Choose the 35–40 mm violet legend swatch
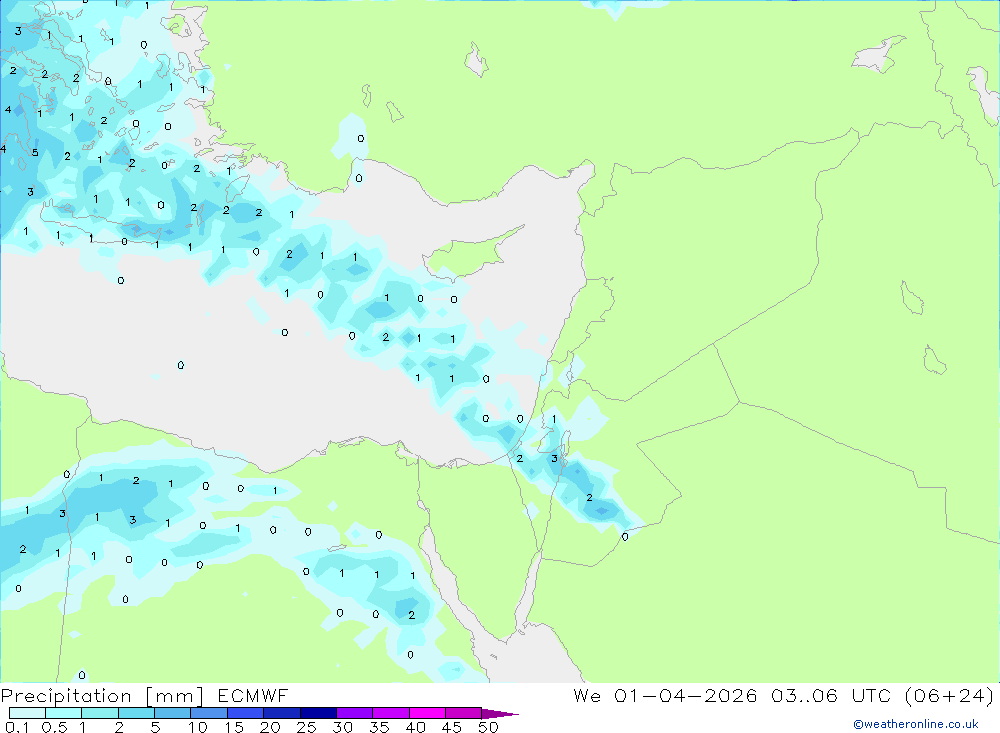The image size is (1000, 733). (x=390, y=713)
